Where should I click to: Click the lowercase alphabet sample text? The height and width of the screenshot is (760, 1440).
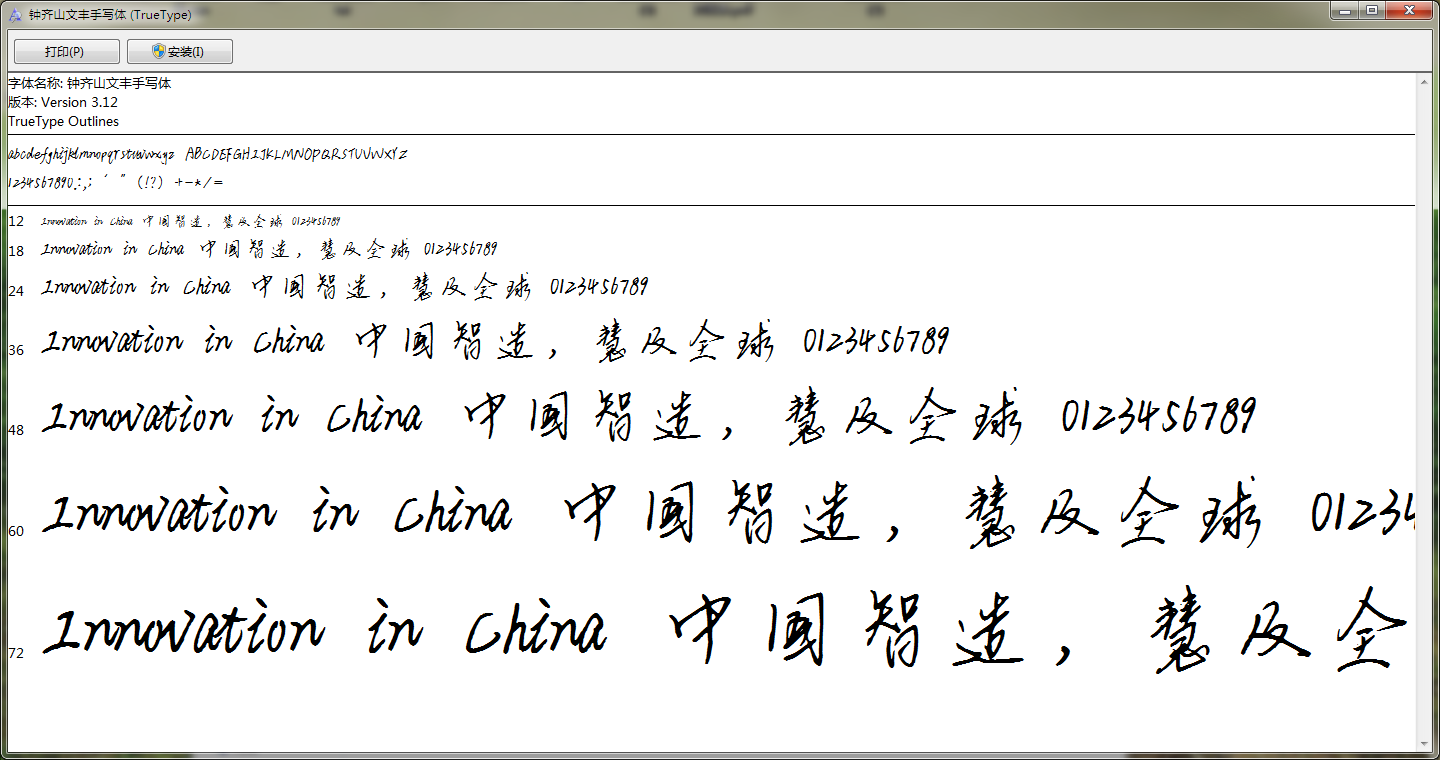tap(91, 155)
